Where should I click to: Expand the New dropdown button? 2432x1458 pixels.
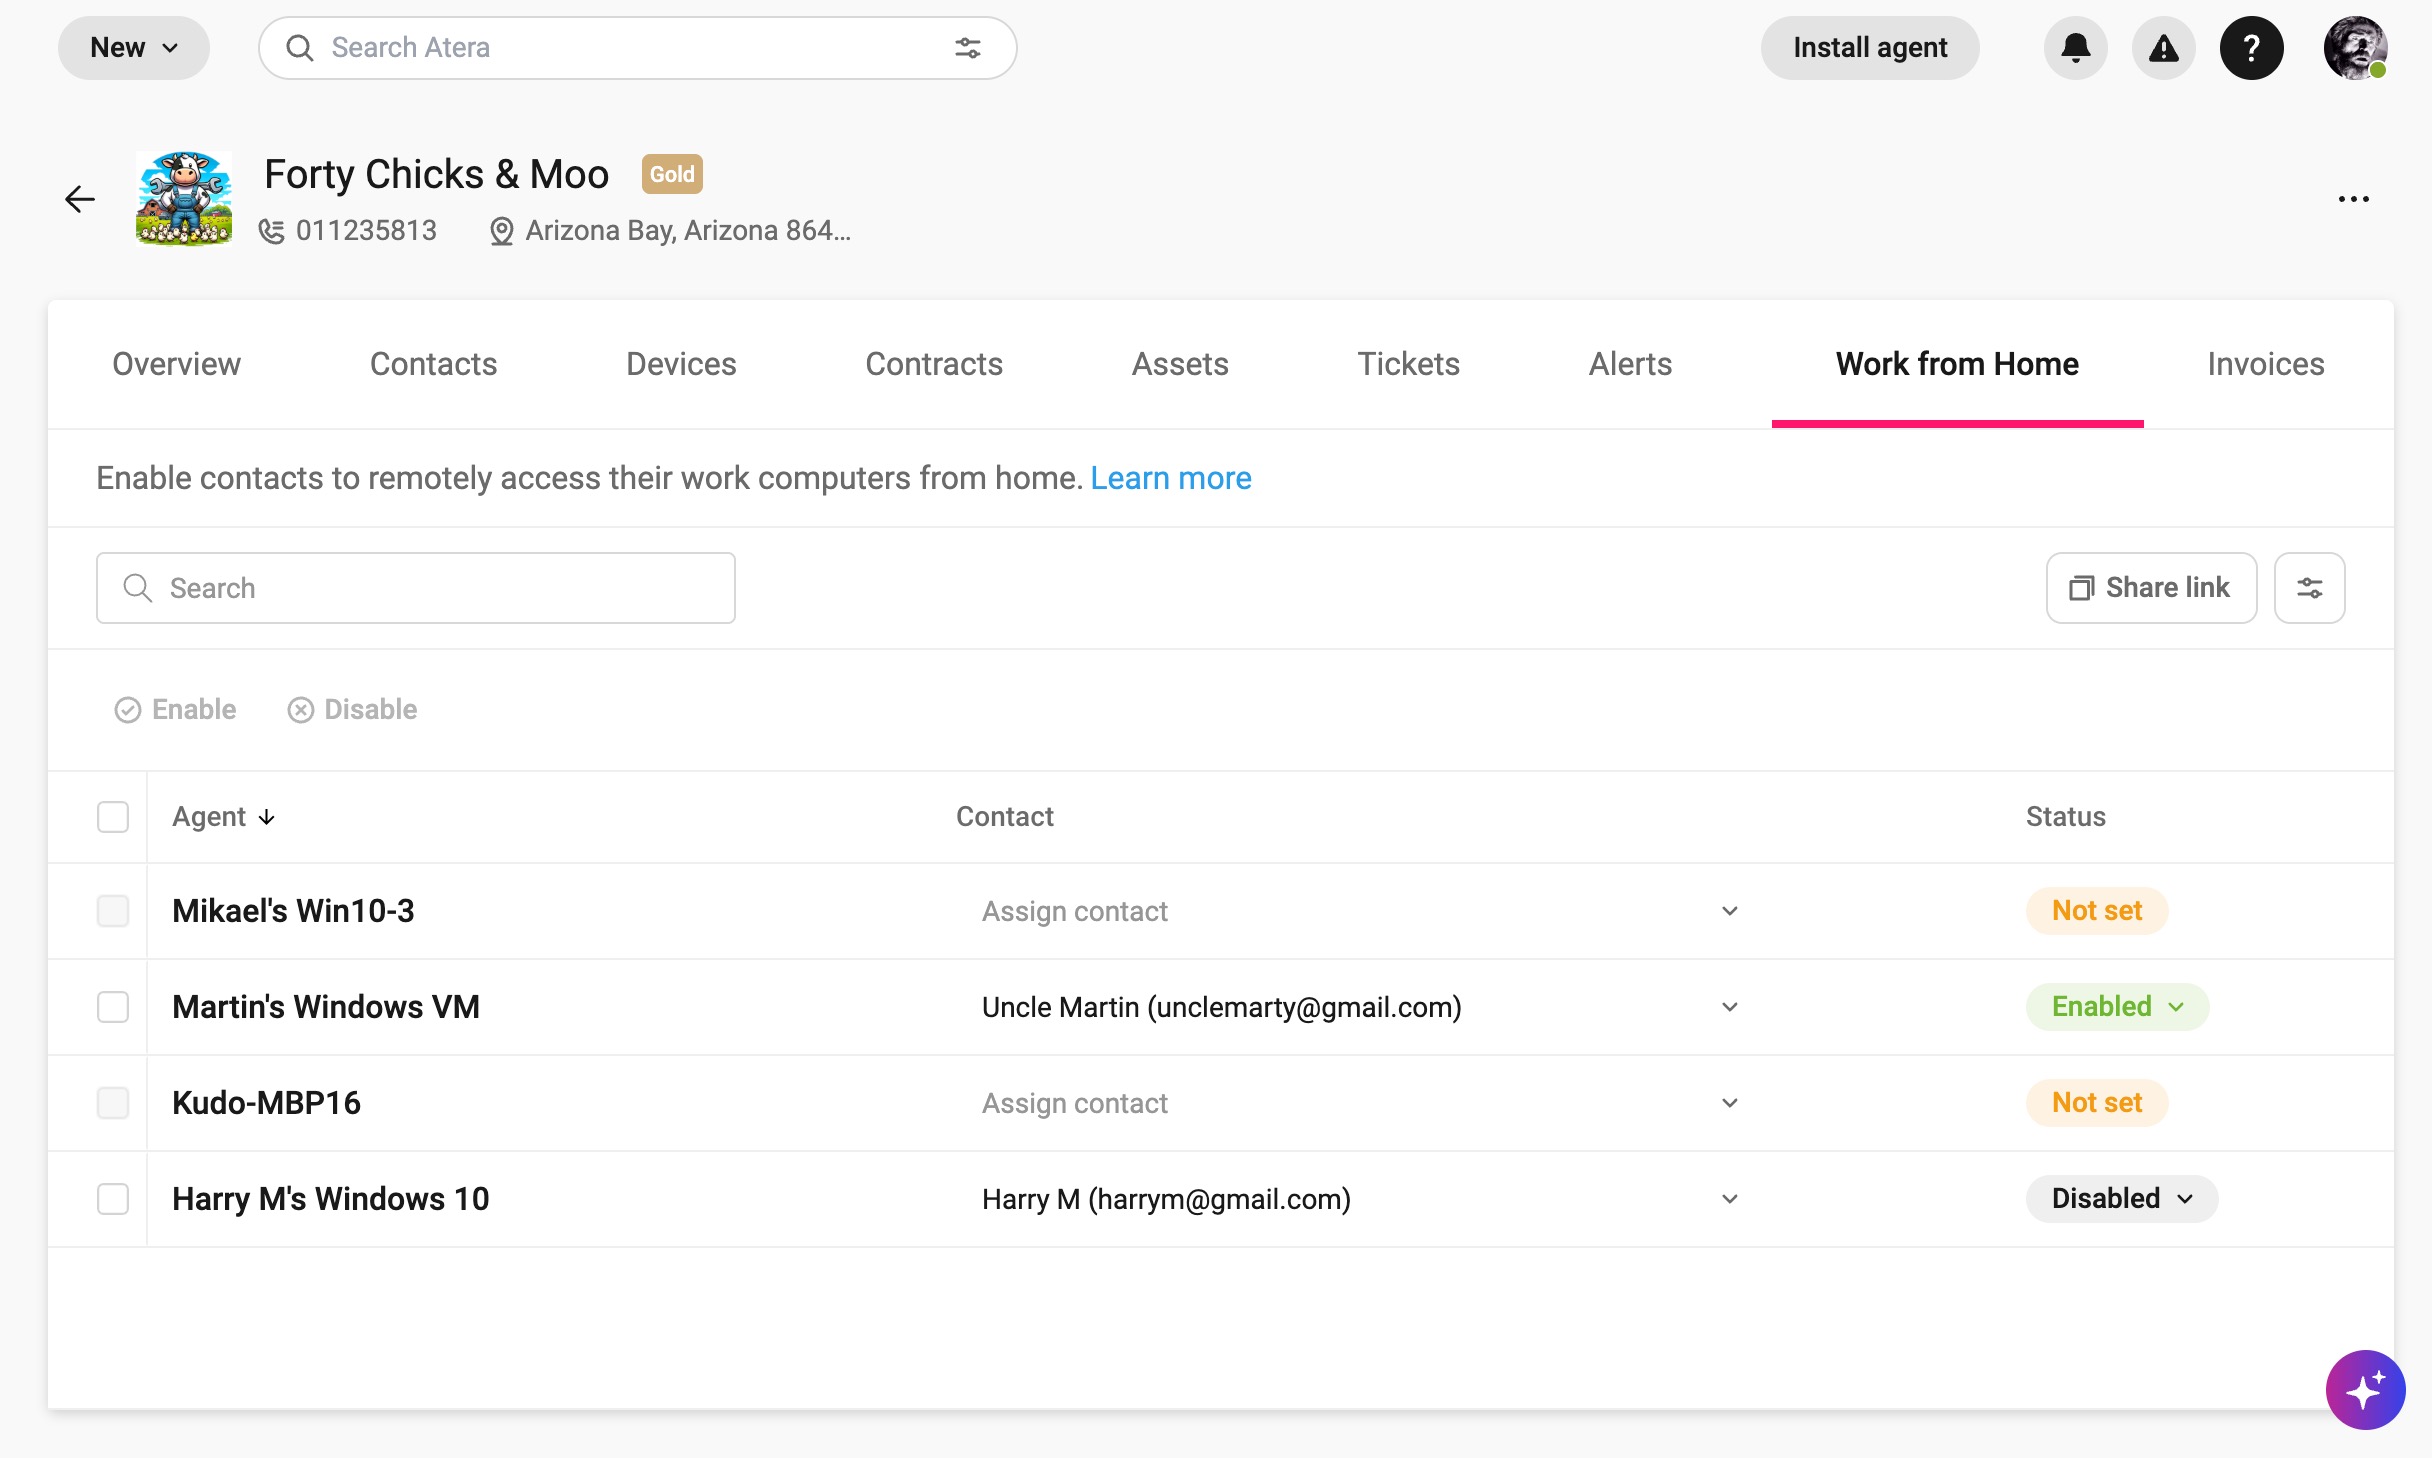(134, 48)
